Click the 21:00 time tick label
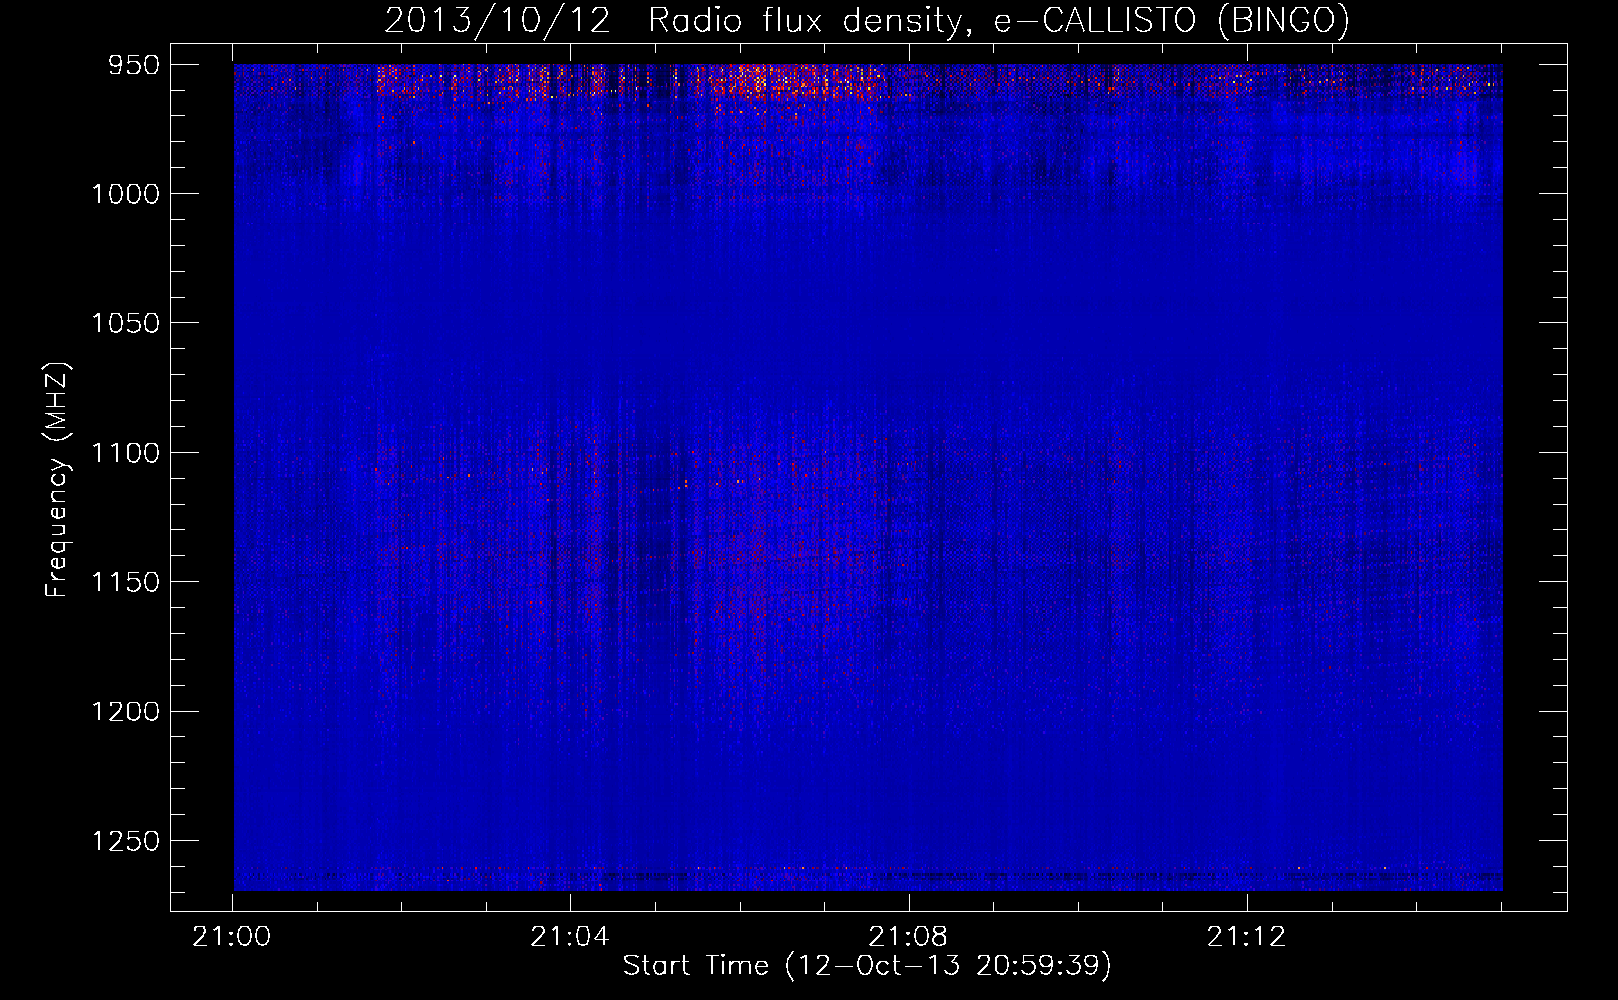 click(232, 937)
